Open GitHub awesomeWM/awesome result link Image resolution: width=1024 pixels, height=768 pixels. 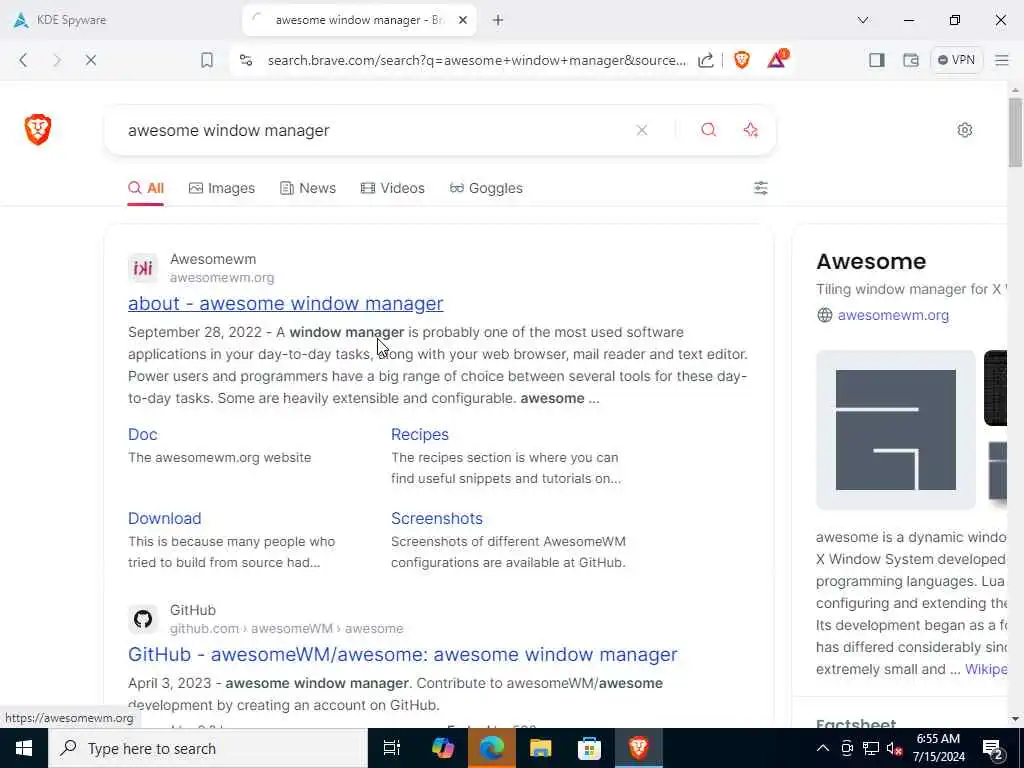pyautogui.click(x=402, y=654)
